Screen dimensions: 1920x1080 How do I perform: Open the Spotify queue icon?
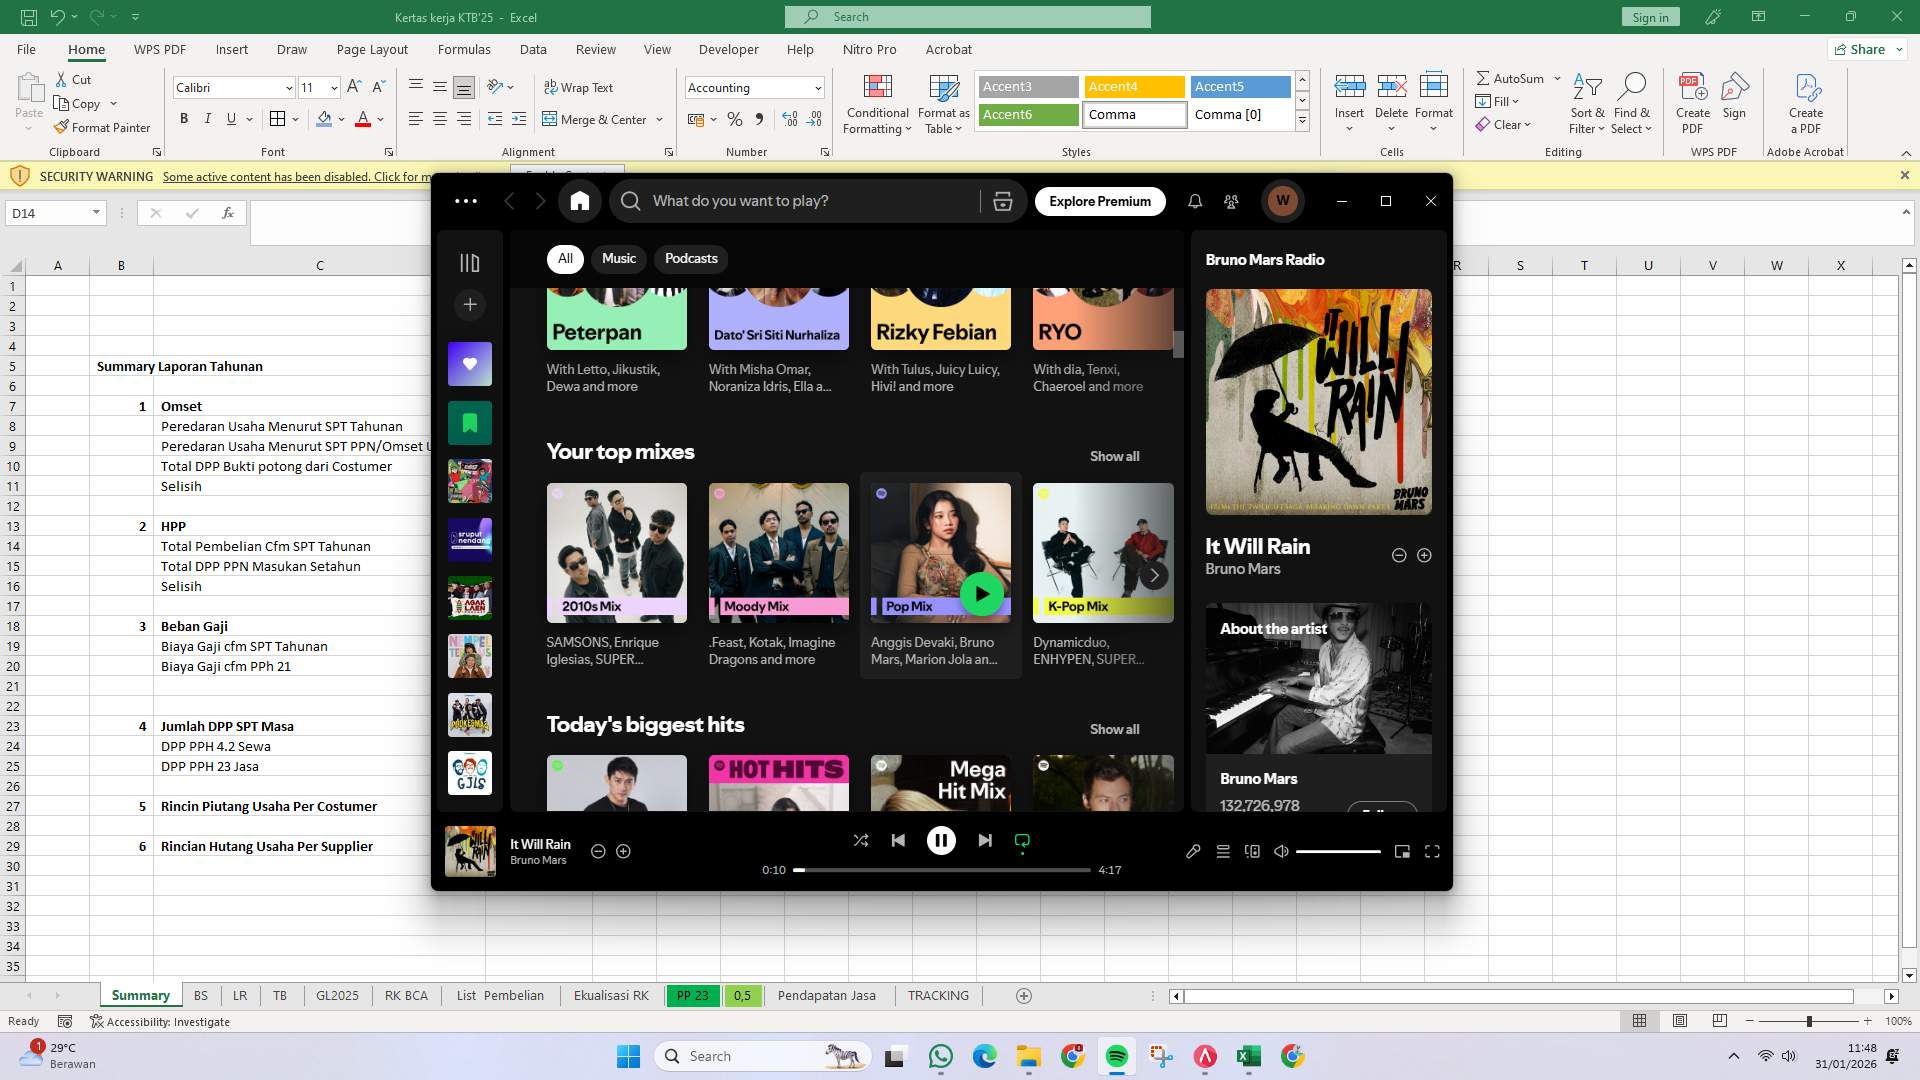[1223, 851]
